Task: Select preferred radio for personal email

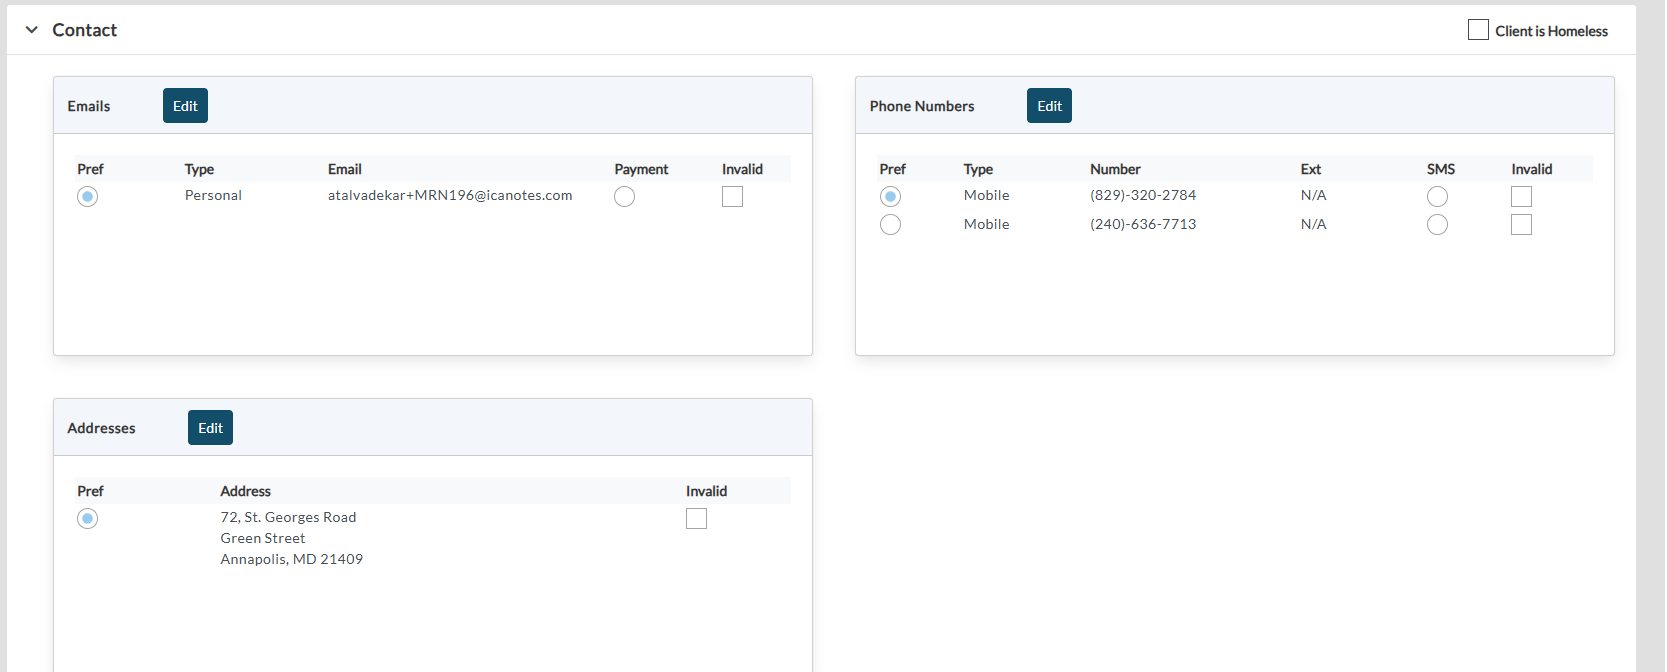Action: (88, 197)
